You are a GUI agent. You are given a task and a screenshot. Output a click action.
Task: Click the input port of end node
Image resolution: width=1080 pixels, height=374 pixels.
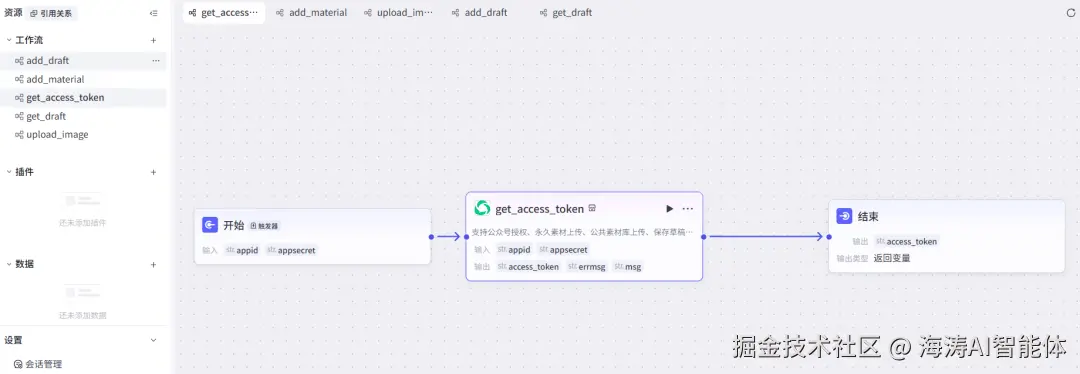click(x=829, y=236)
